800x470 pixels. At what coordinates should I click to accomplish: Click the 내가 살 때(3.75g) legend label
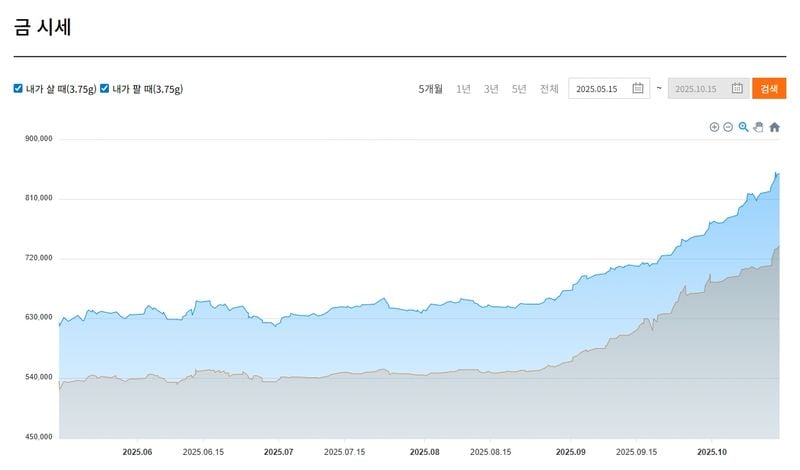(60, 89)
